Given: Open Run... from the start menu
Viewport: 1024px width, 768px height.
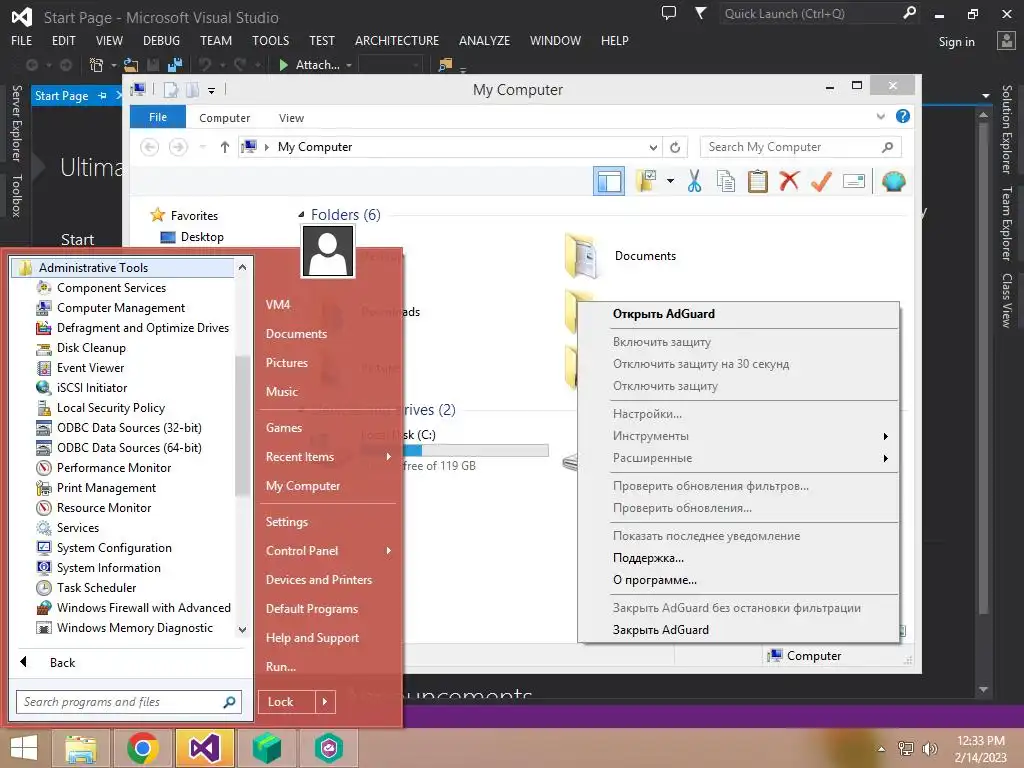Looking at the screenshot, I should click(281, 667).
